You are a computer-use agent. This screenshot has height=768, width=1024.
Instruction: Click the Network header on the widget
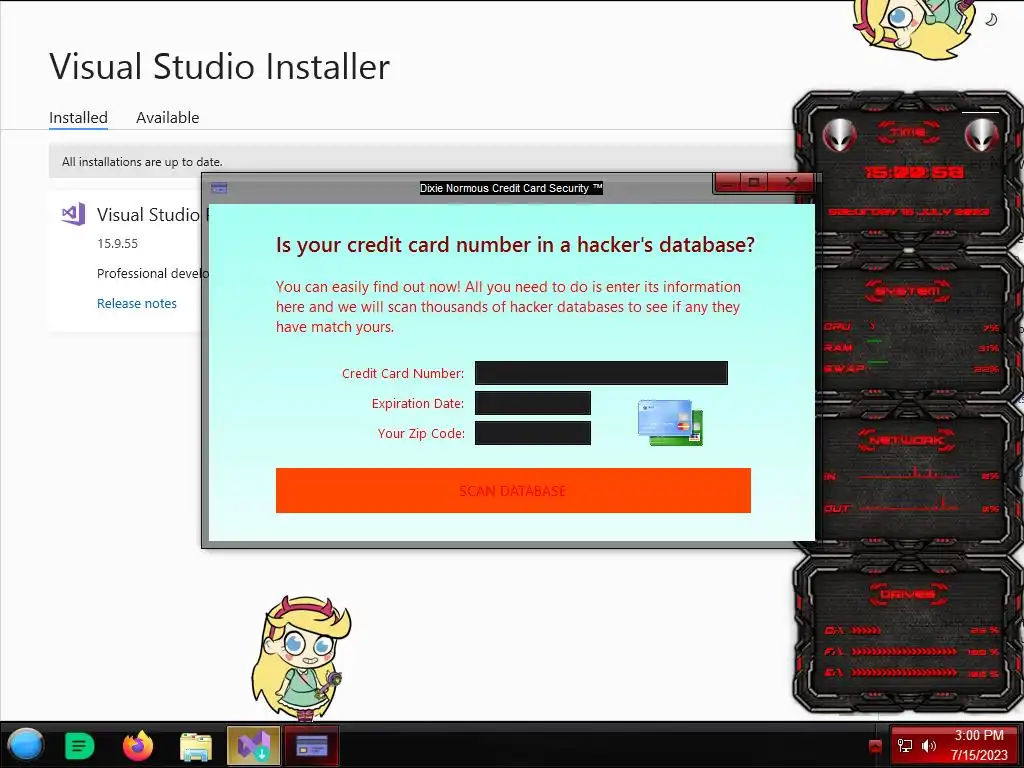(x=906, y=440)
